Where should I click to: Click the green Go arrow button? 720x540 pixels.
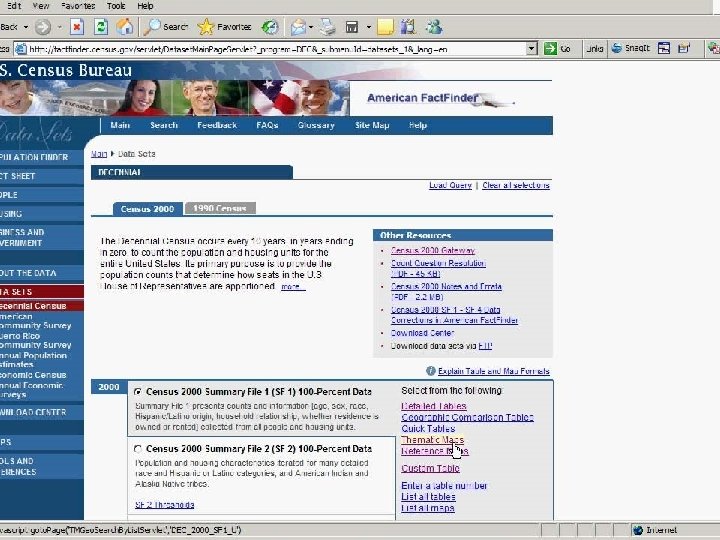550,48
